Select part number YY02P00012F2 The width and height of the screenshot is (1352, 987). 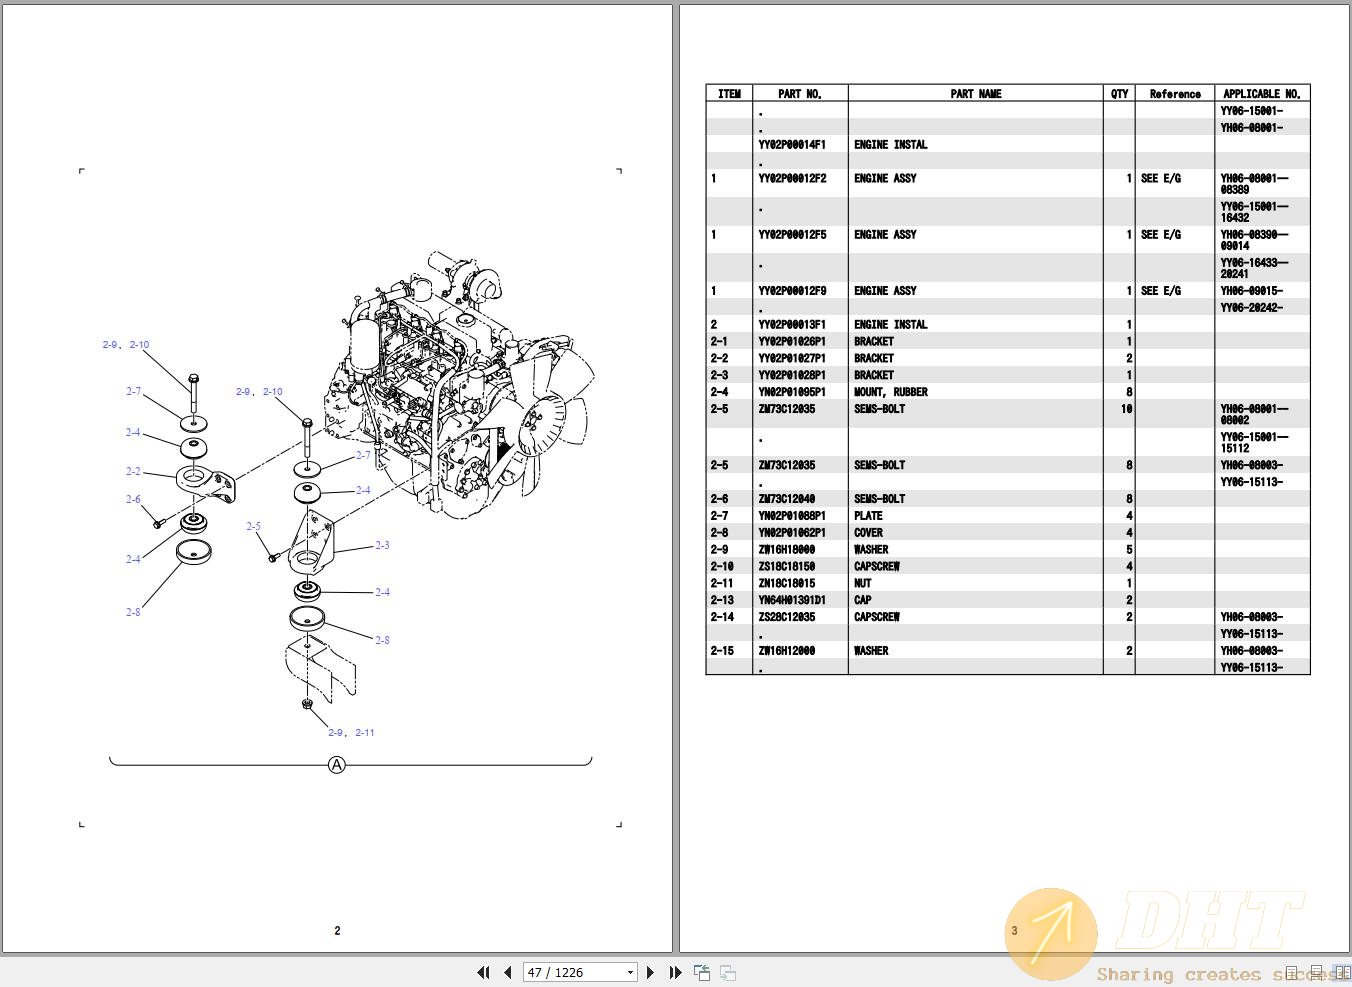point(792,179)
